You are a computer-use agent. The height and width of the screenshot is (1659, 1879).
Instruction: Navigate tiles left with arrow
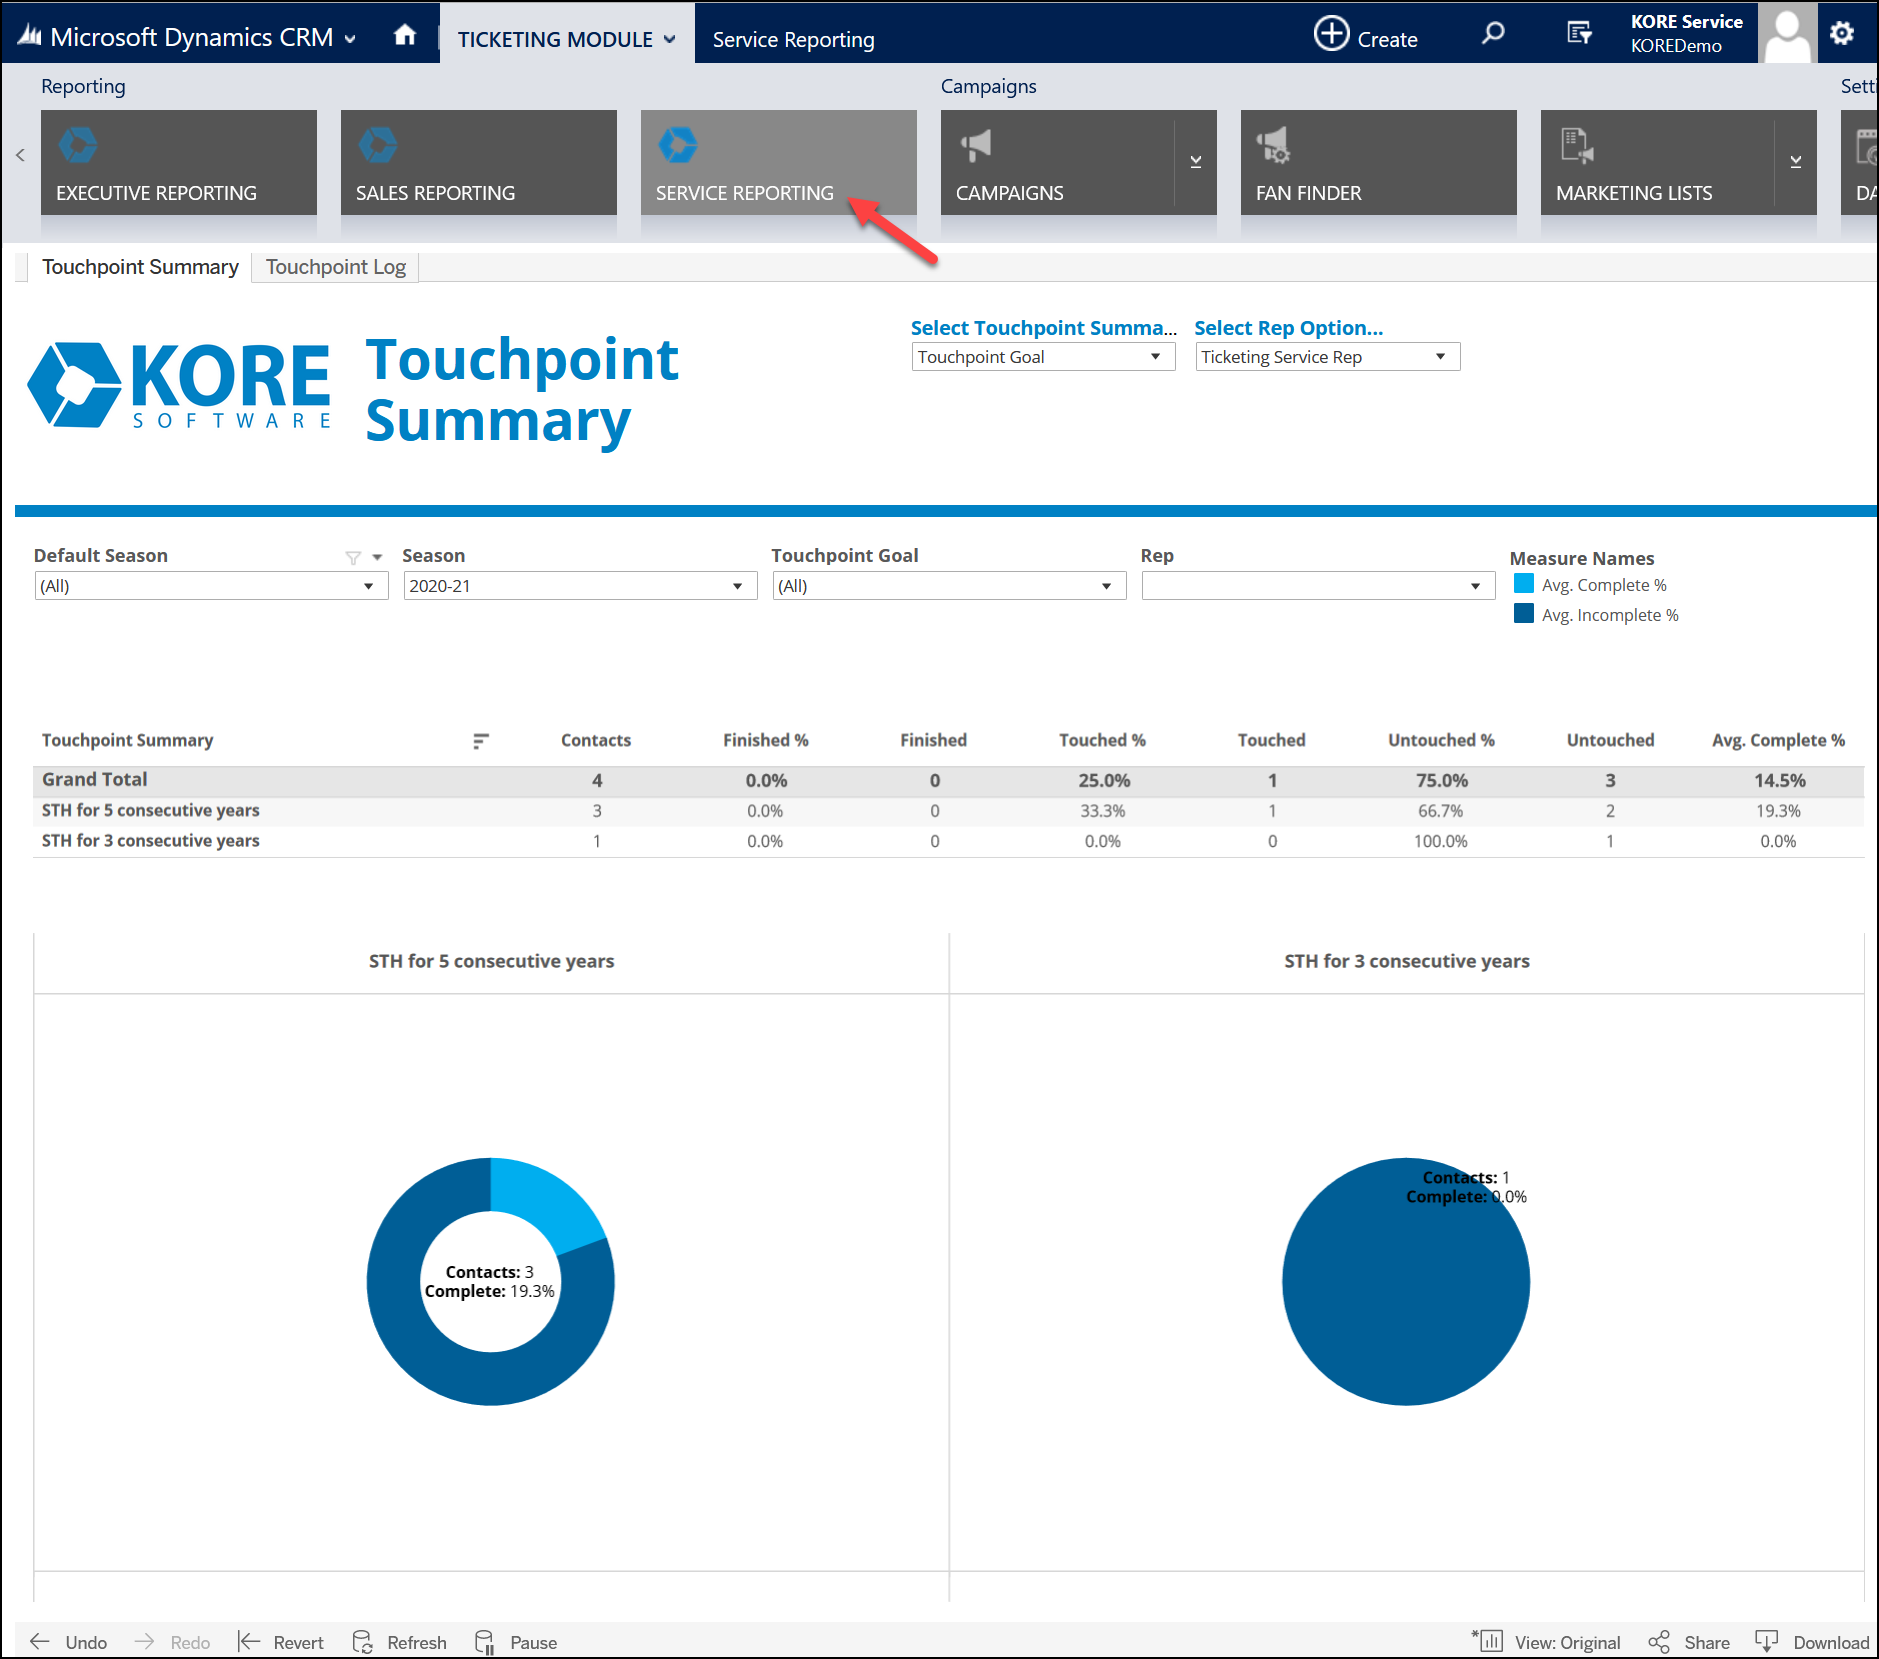[20, 155]
